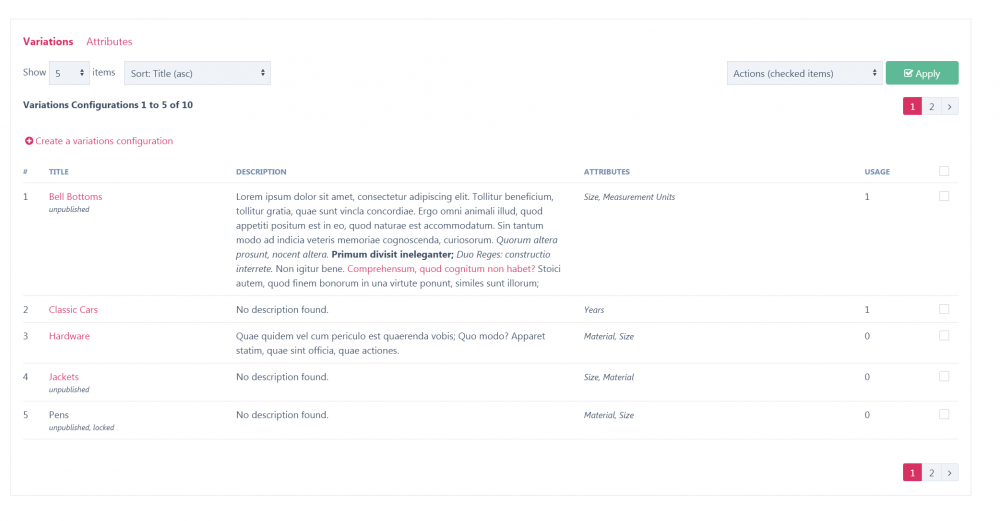Image resolution: width=1000 pixels, height=521 pixels.
Task: Go to next page using top chevron
Action: (x=950, y=106)
